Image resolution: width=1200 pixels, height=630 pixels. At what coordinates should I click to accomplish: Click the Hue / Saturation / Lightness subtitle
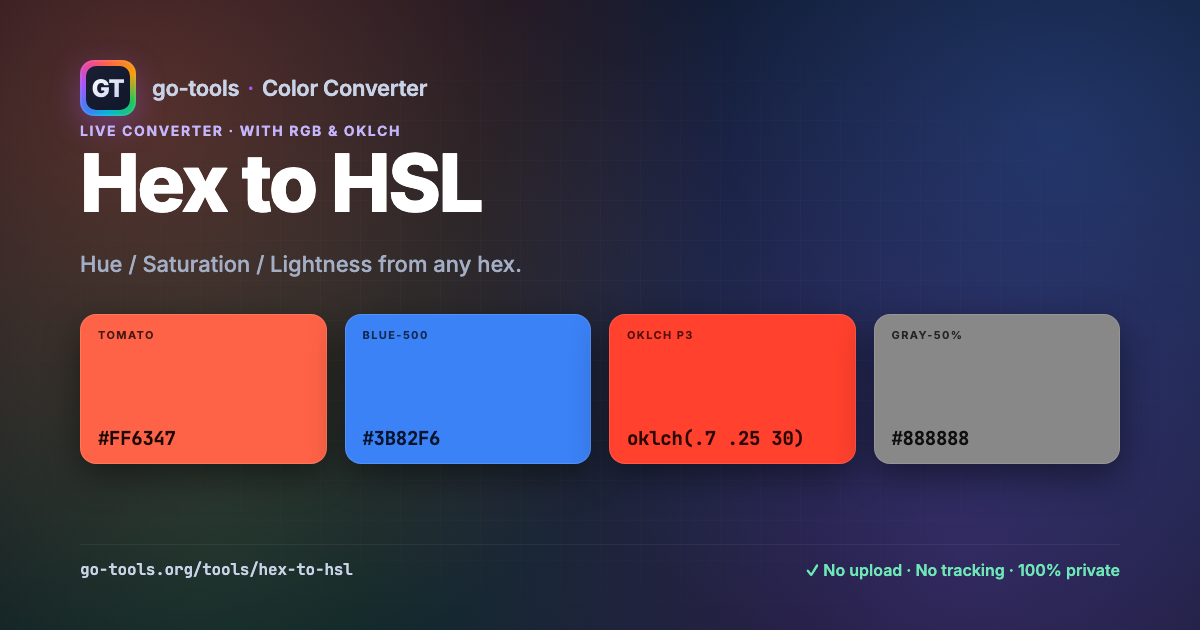coord(301,265)
